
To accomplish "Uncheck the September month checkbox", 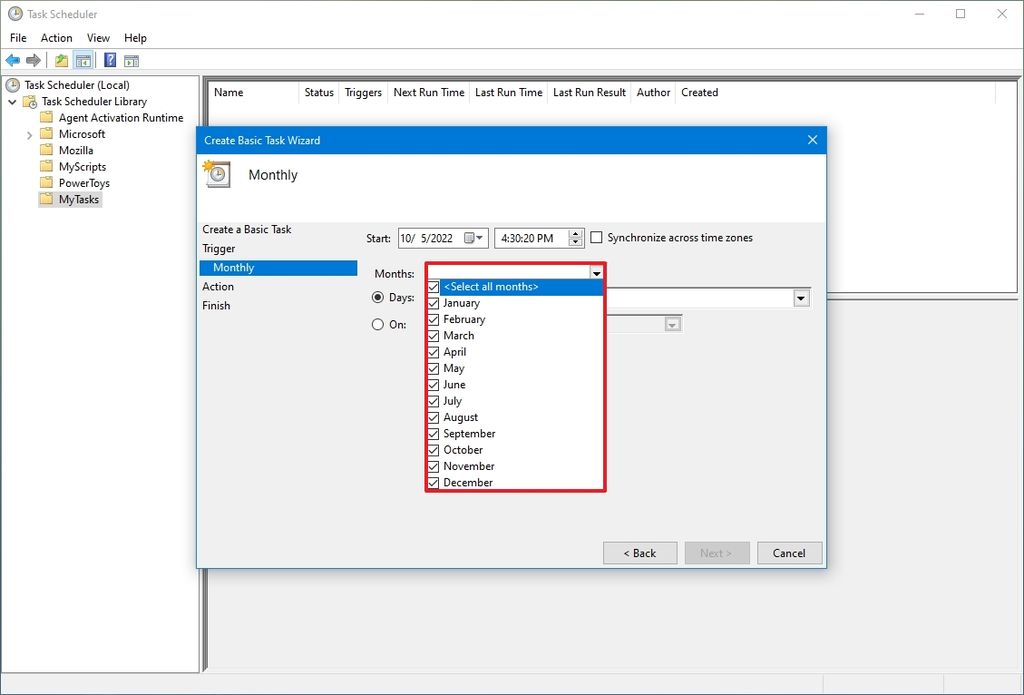I will [x=432, y=433].
